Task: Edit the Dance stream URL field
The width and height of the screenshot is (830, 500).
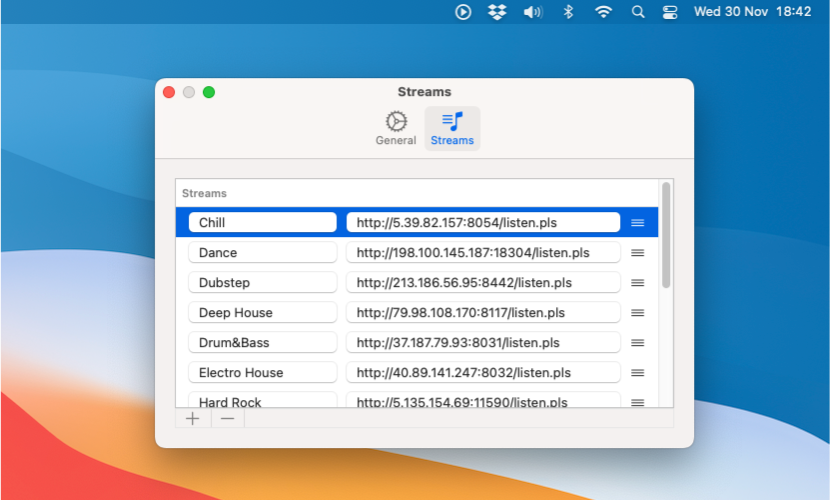Action: point(483,253)
